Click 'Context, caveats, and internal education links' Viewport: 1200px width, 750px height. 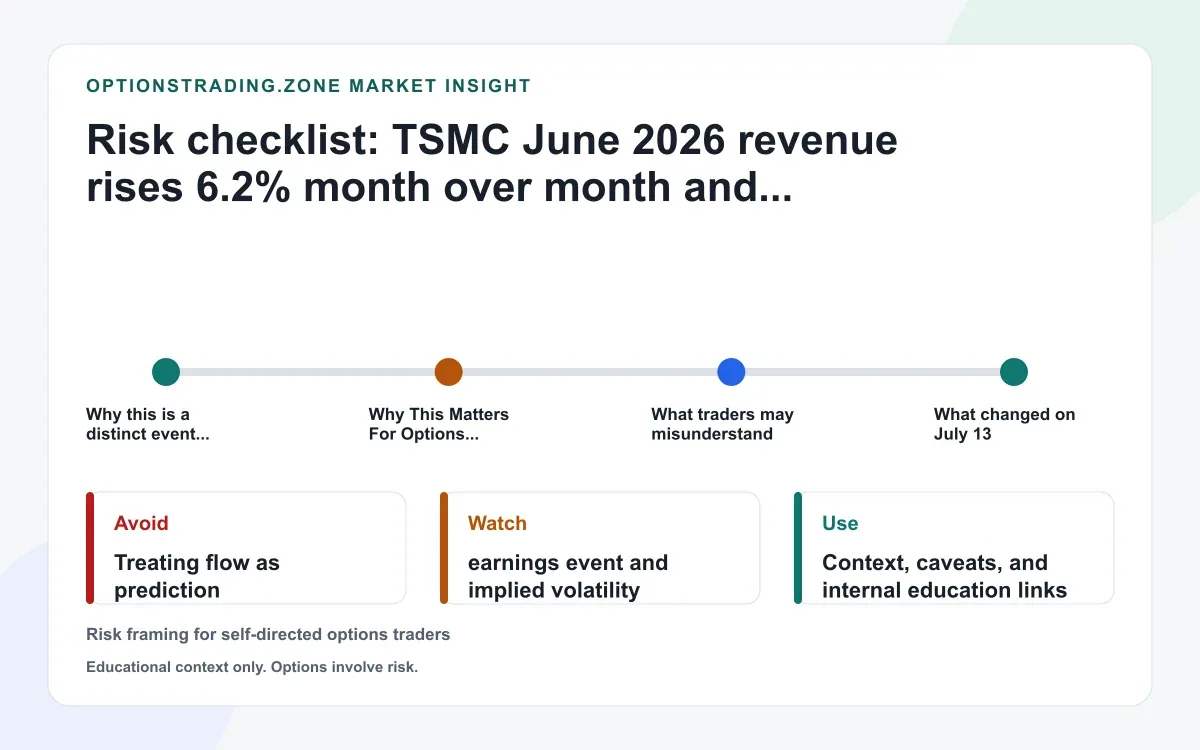(944, 576)
